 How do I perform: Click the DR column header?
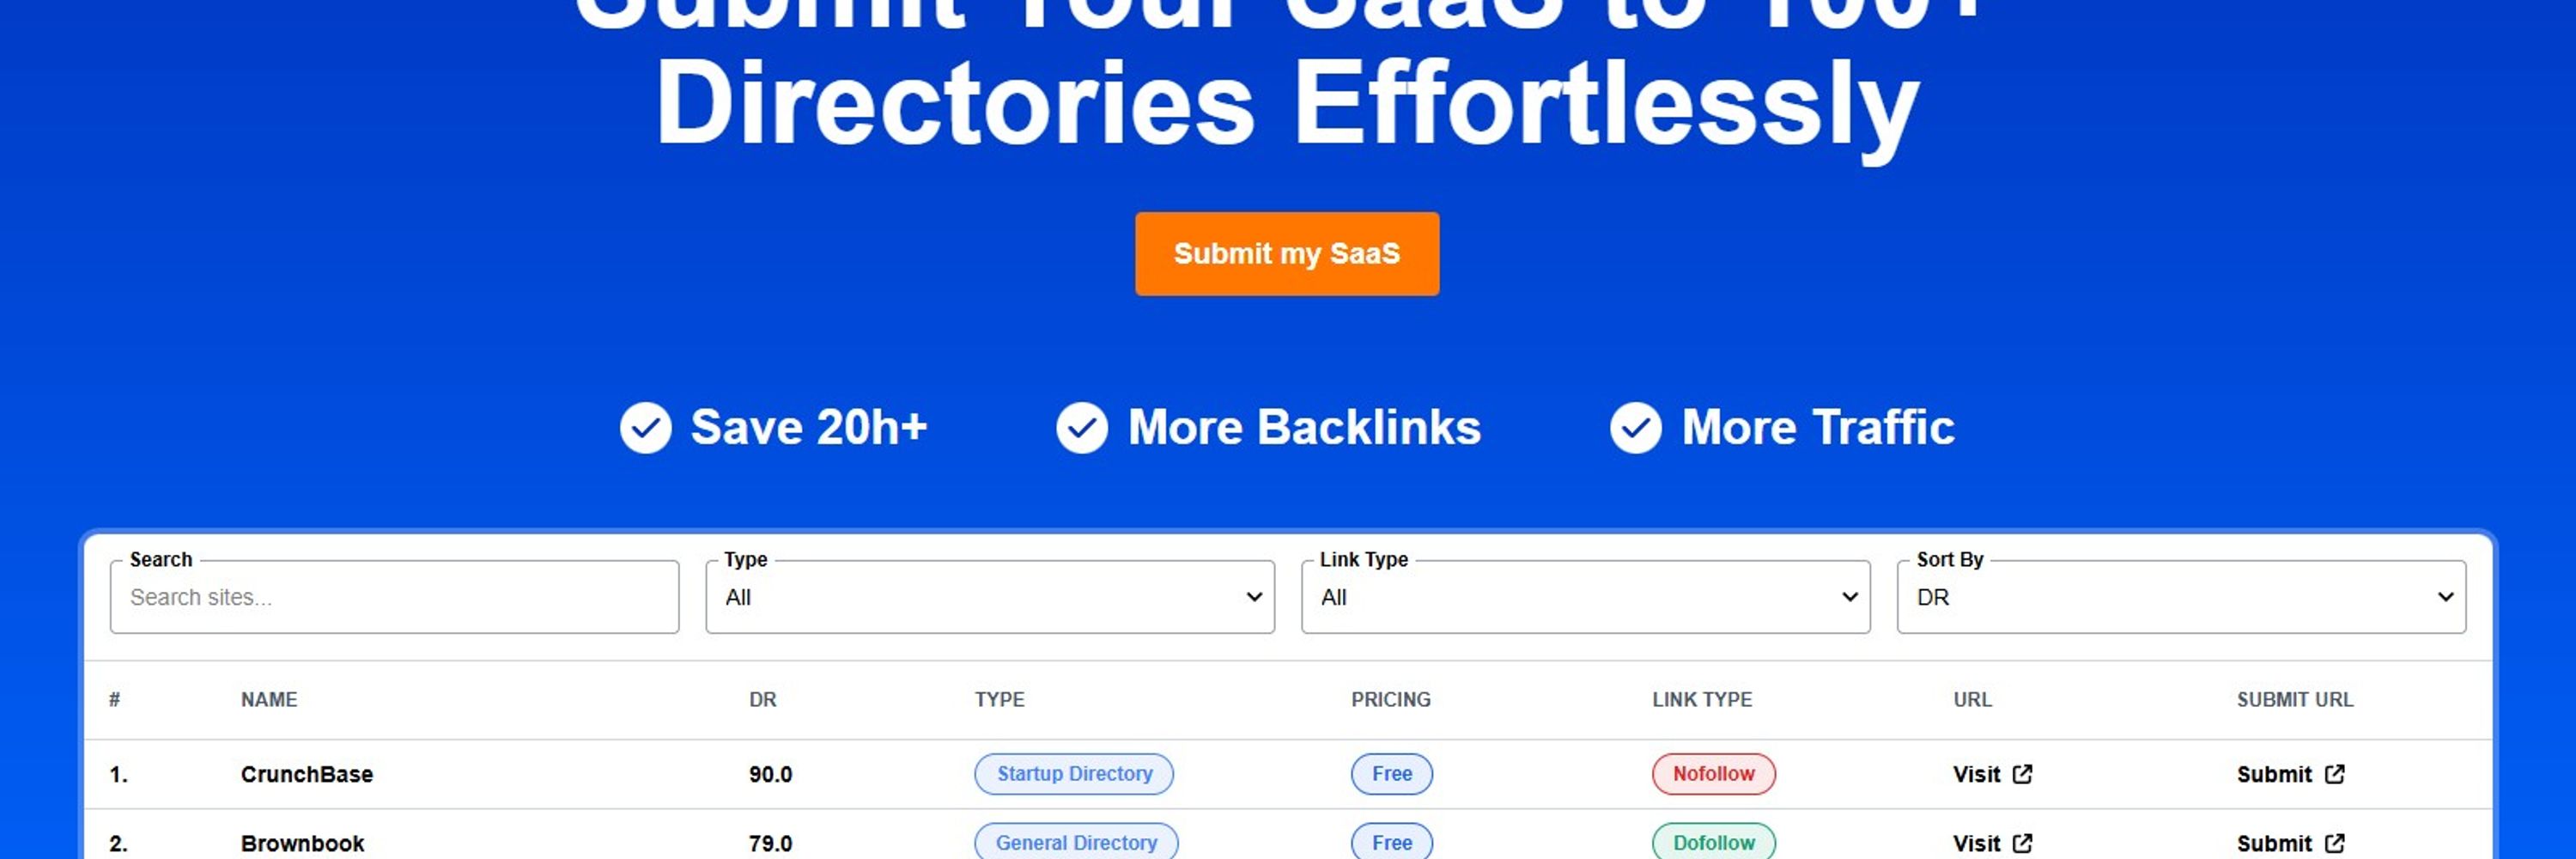point(762,700)
